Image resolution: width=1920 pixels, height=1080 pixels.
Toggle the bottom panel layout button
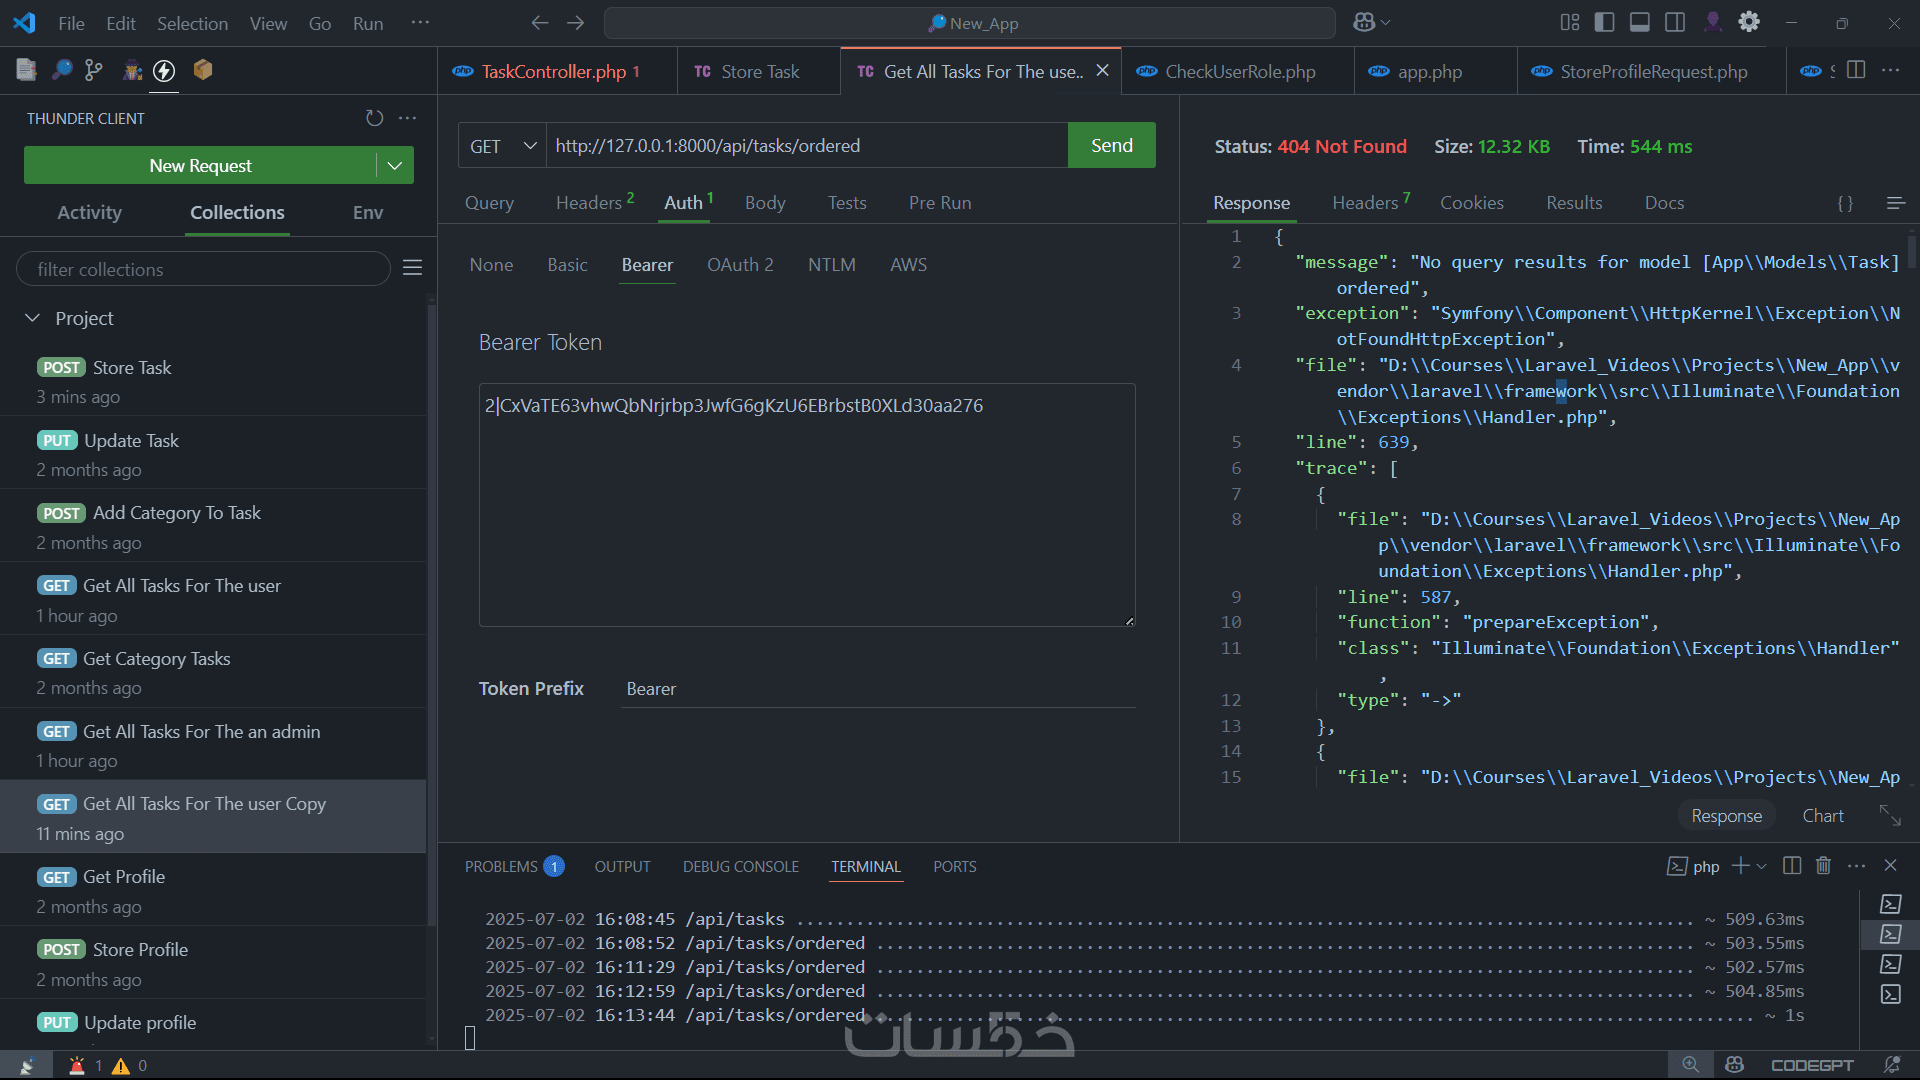[1640, 22]
